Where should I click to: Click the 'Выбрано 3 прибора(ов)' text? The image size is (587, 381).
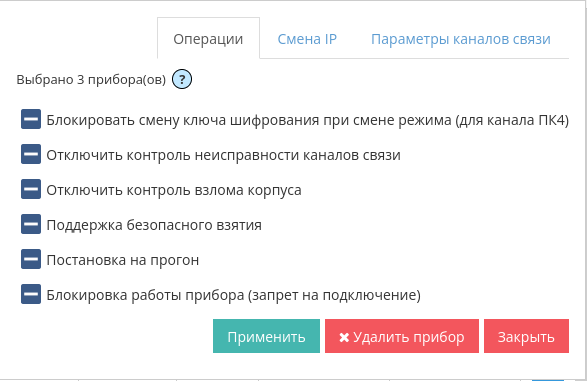(91, 80)
